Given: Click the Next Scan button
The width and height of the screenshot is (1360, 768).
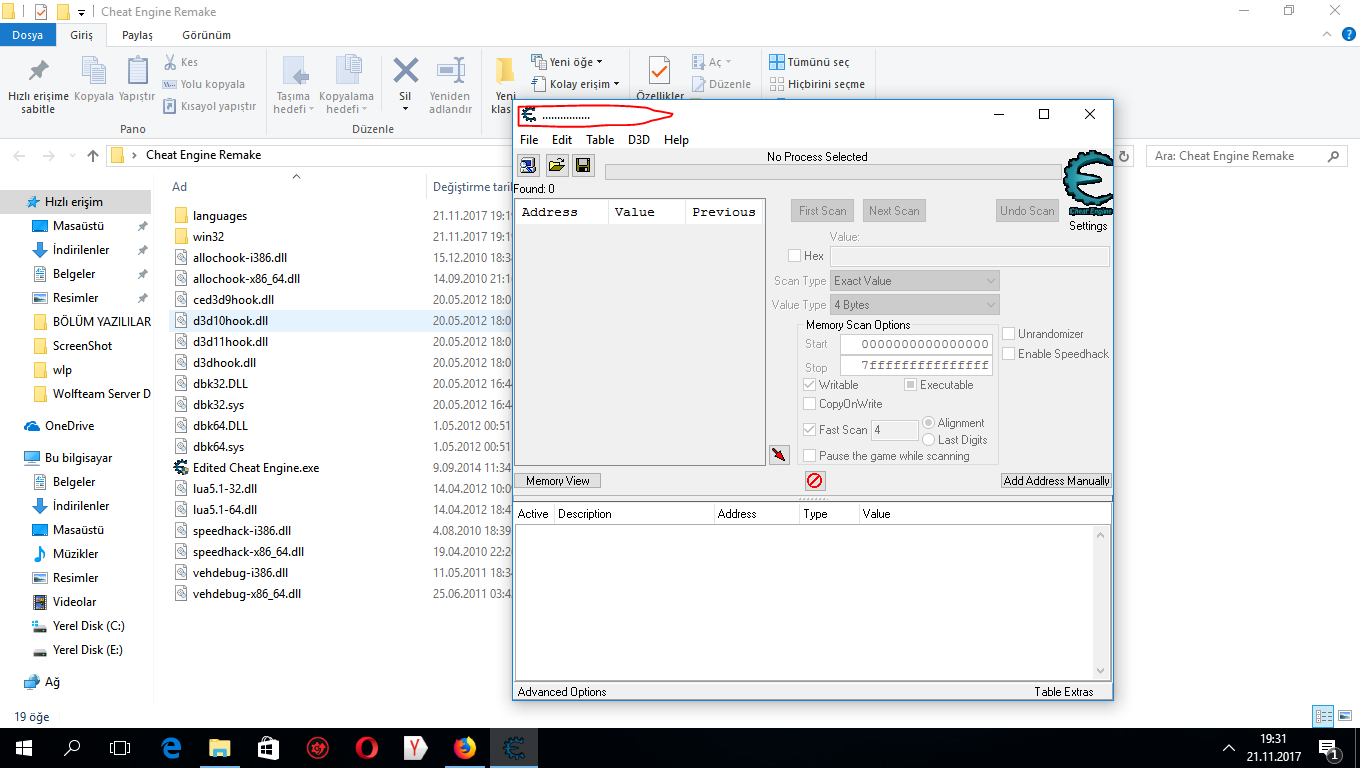Looking at the screenshot, I should 894,211.
